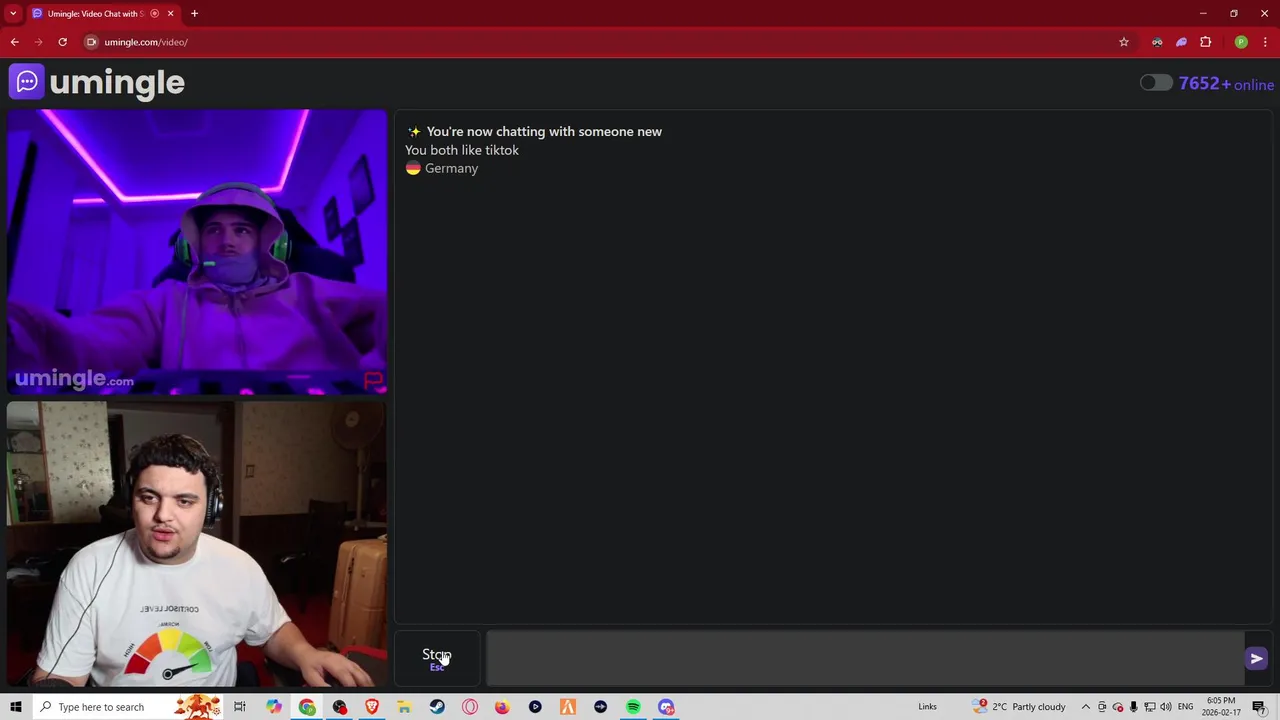
Task: Open the green Chrome profile avatar
Action: coord(1241,42)
